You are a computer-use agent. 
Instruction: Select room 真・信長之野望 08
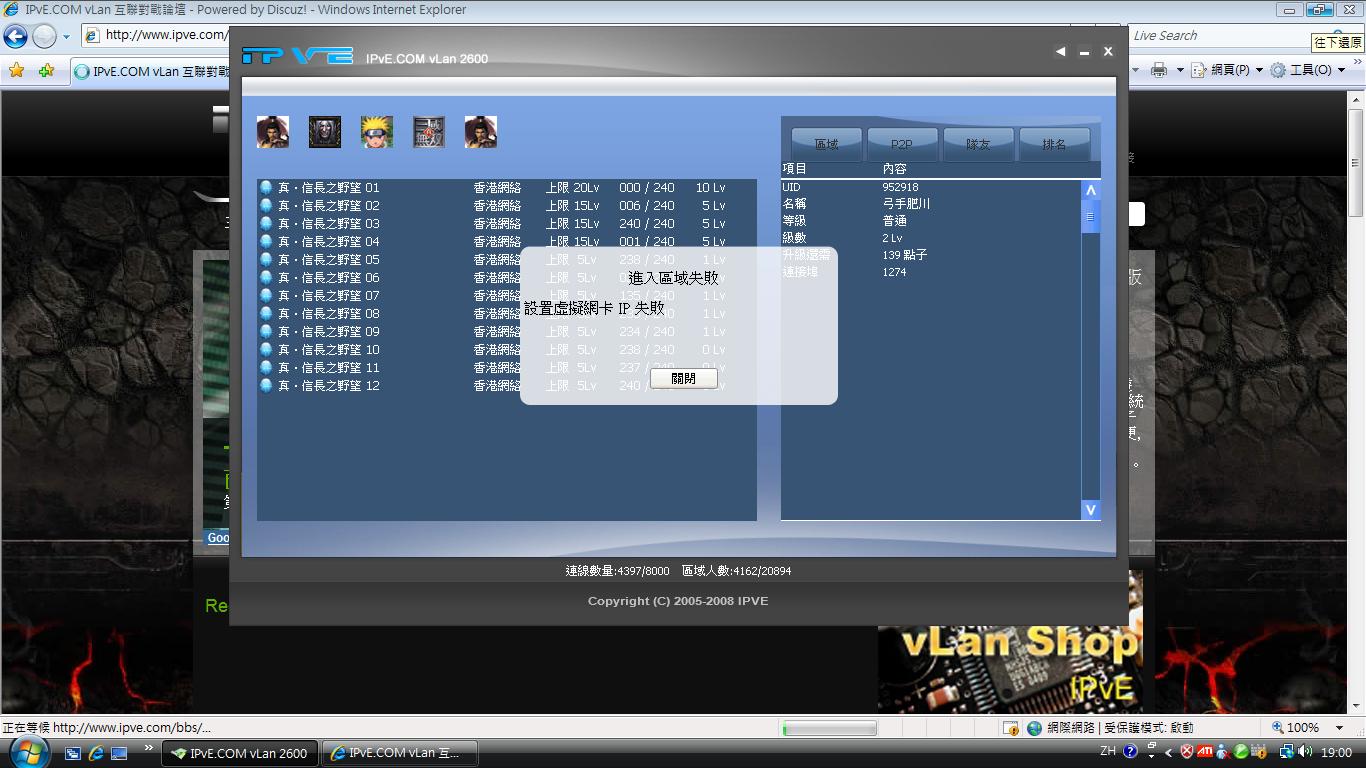(x=507, y=314)
